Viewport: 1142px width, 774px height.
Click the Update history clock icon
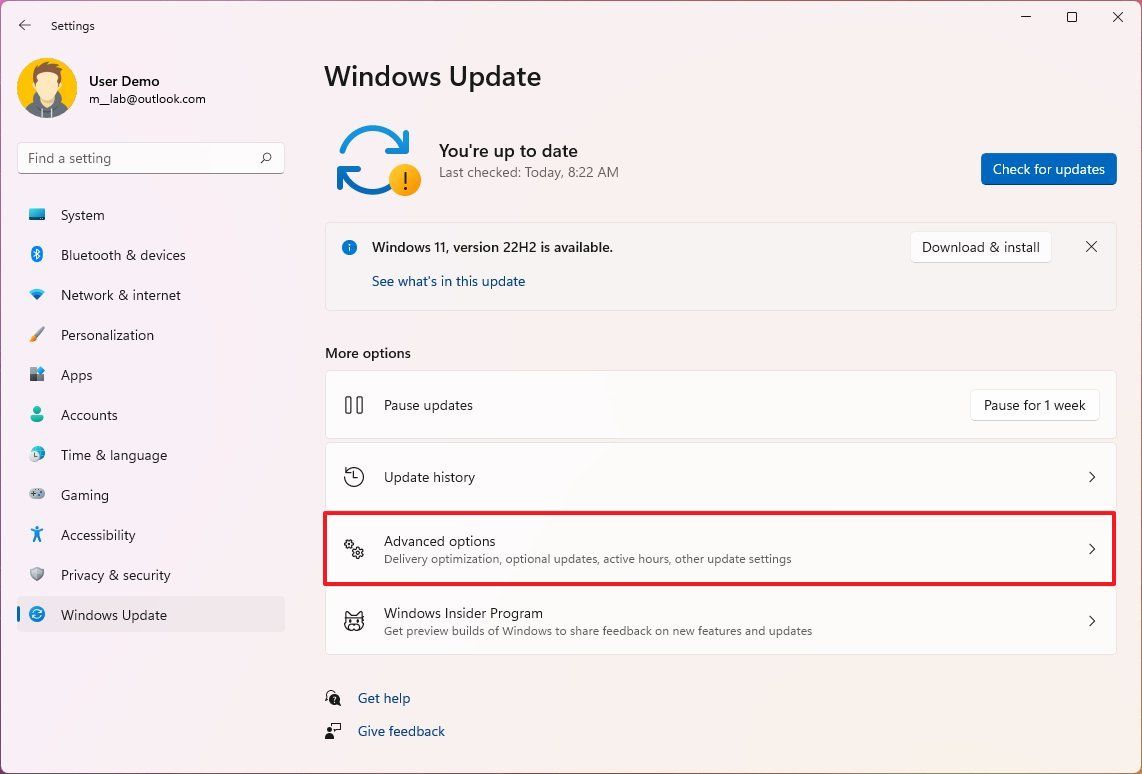pyautogui.click(x=354, y=477)
